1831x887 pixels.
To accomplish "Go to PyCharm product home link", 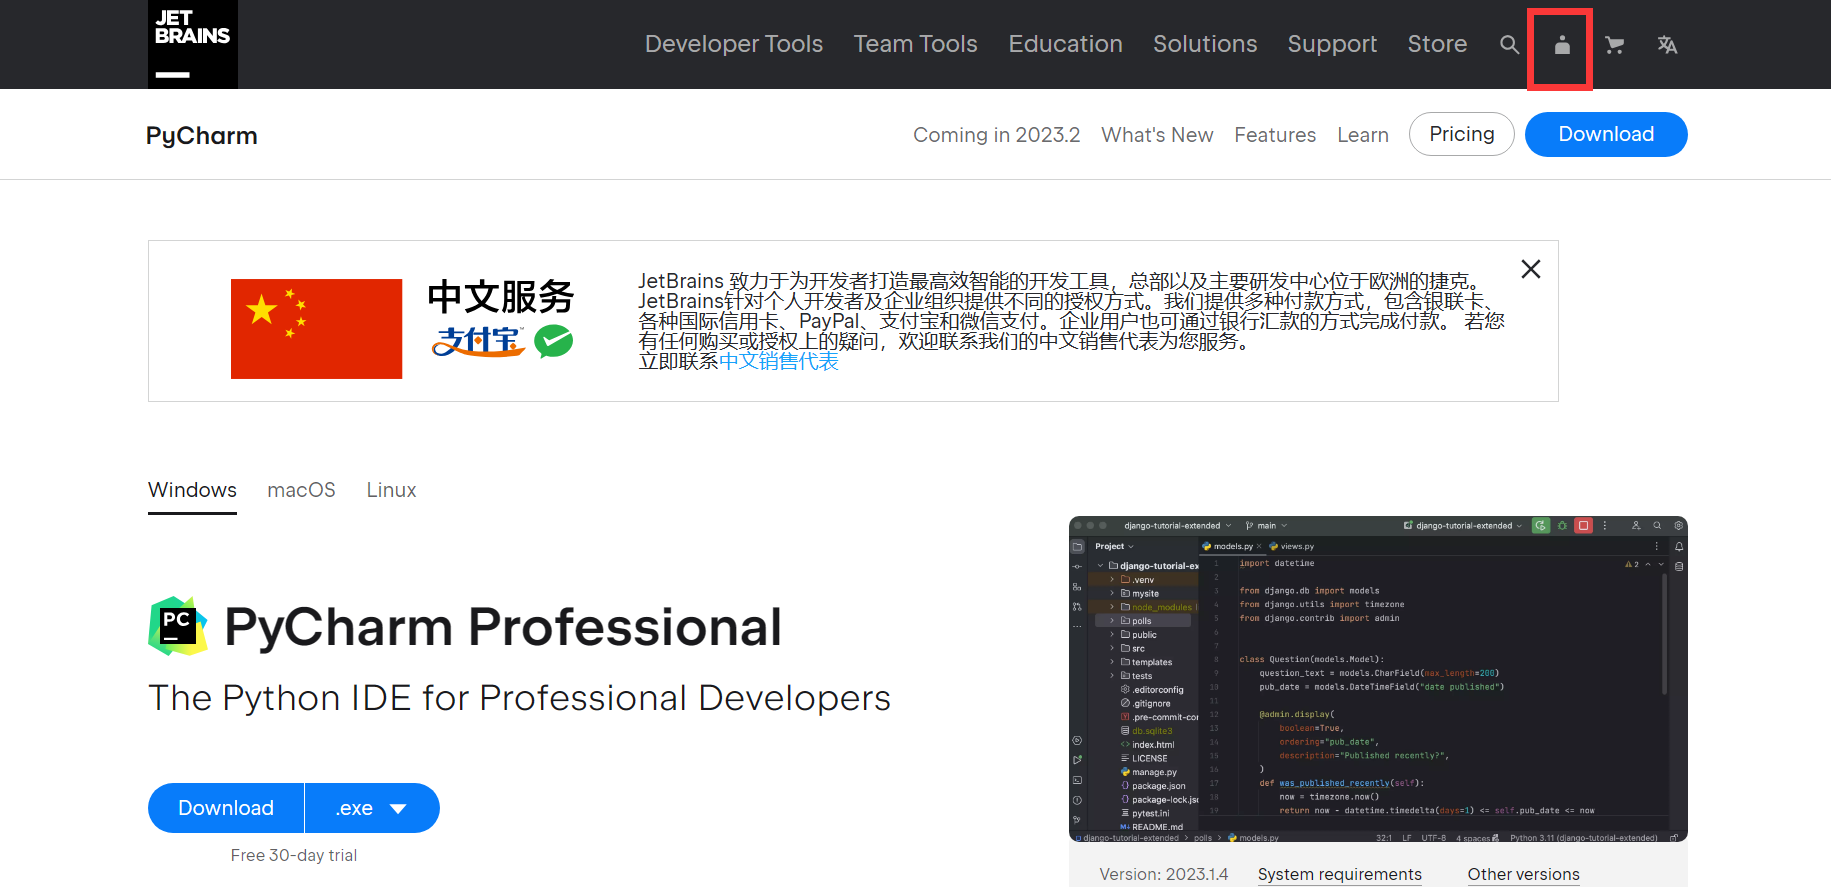I will click(202, 135).
